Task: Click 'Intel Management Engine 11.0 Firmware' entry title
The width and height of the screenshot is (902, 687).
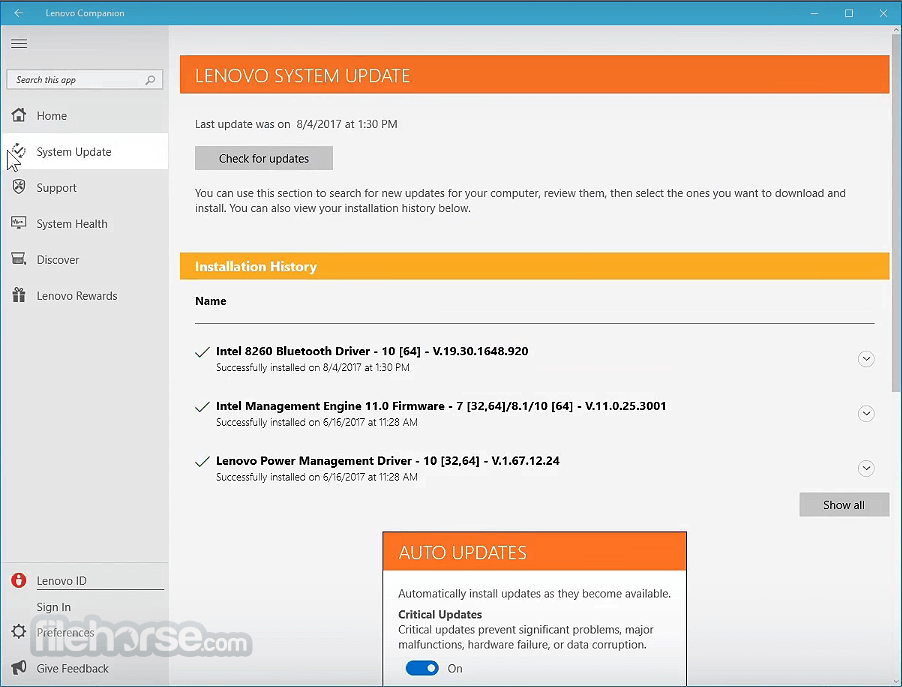Action: pyautogui.click(x=441, y=406)
